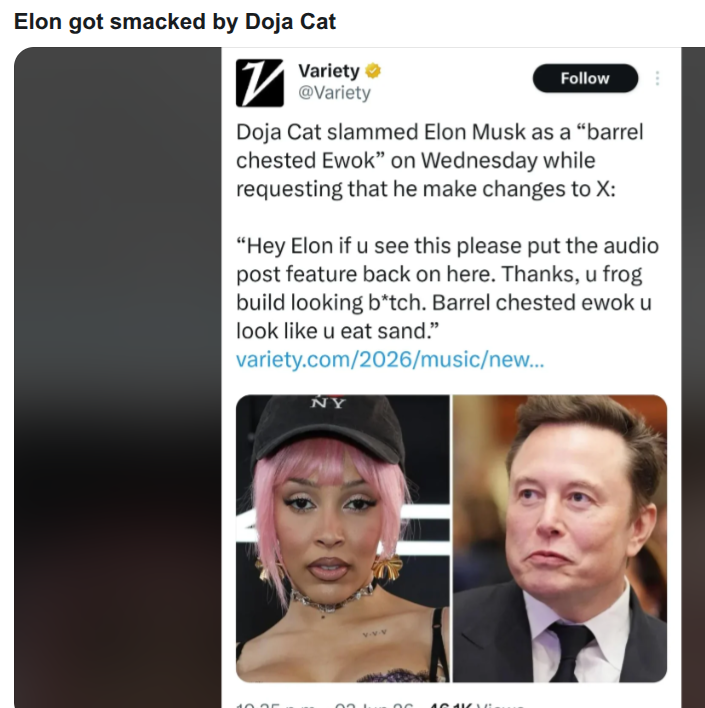Click the tweet text starting 'Doja Cat slammed'
The image size is (705, 708).
pyautogui.click(x=439, y=160)
